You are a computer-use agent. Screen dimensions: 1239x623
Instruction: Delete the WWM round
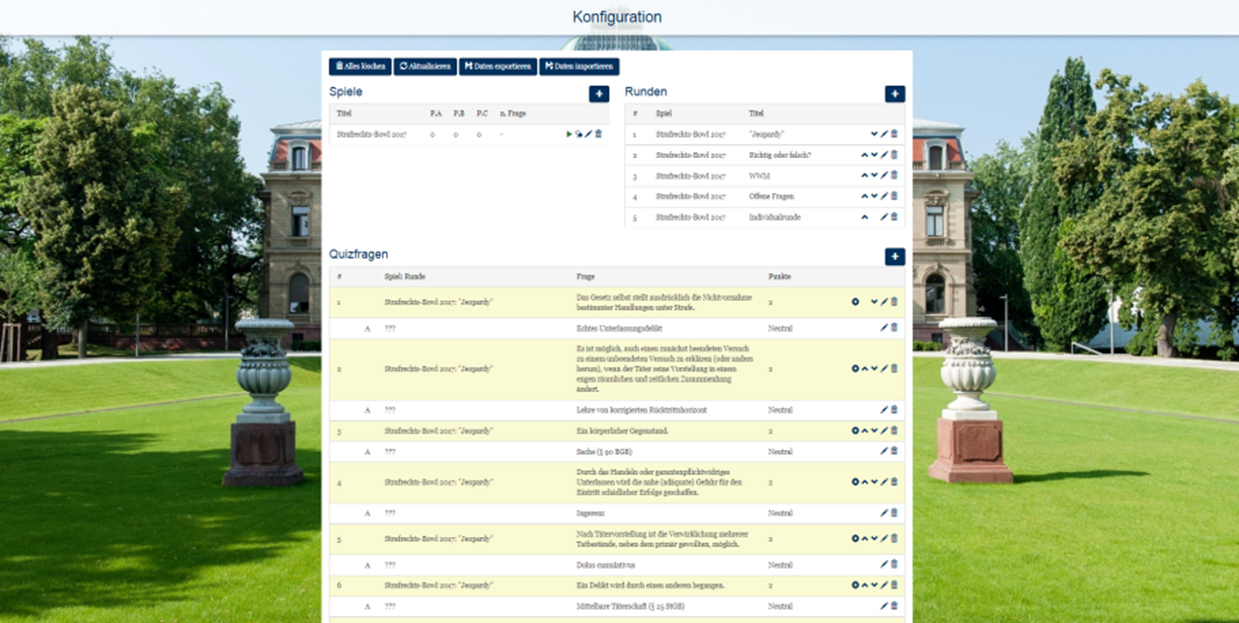tap(894, 176)
